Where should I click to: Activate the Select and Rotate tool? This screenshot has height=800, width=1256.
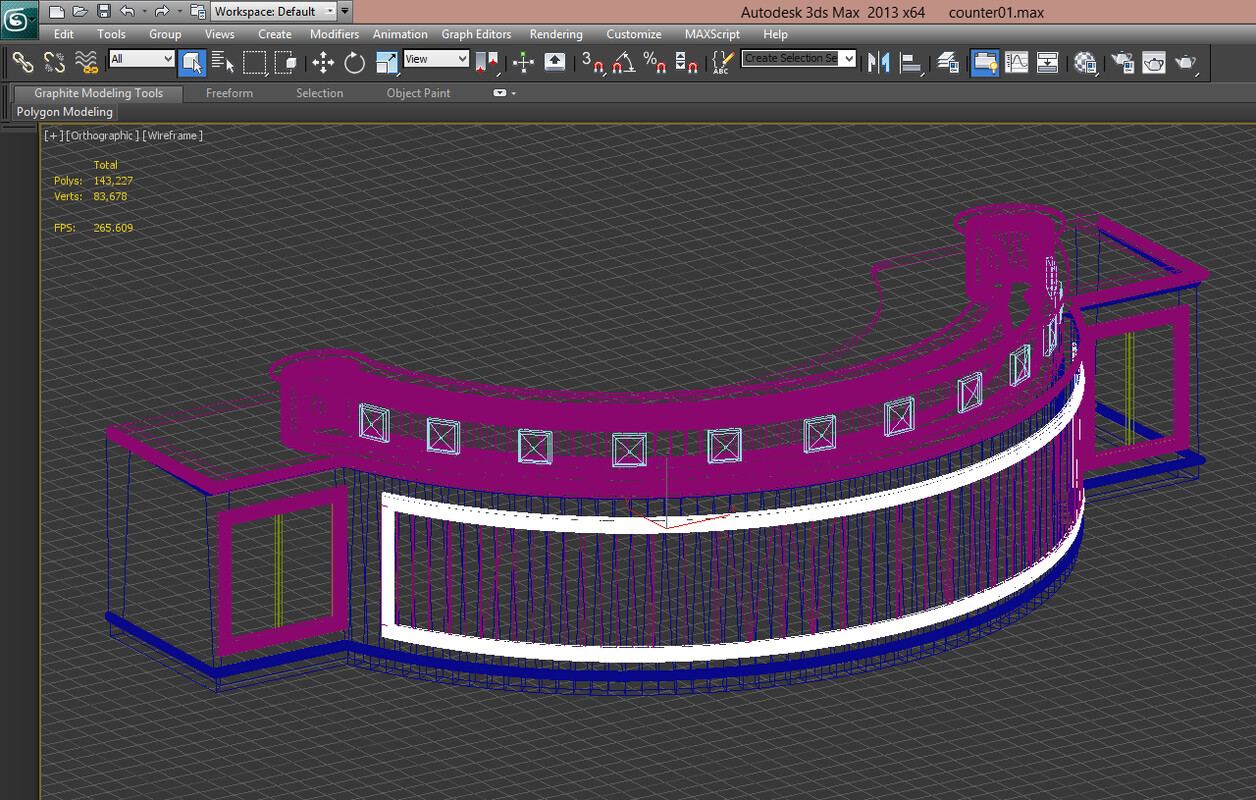[354, 63]
